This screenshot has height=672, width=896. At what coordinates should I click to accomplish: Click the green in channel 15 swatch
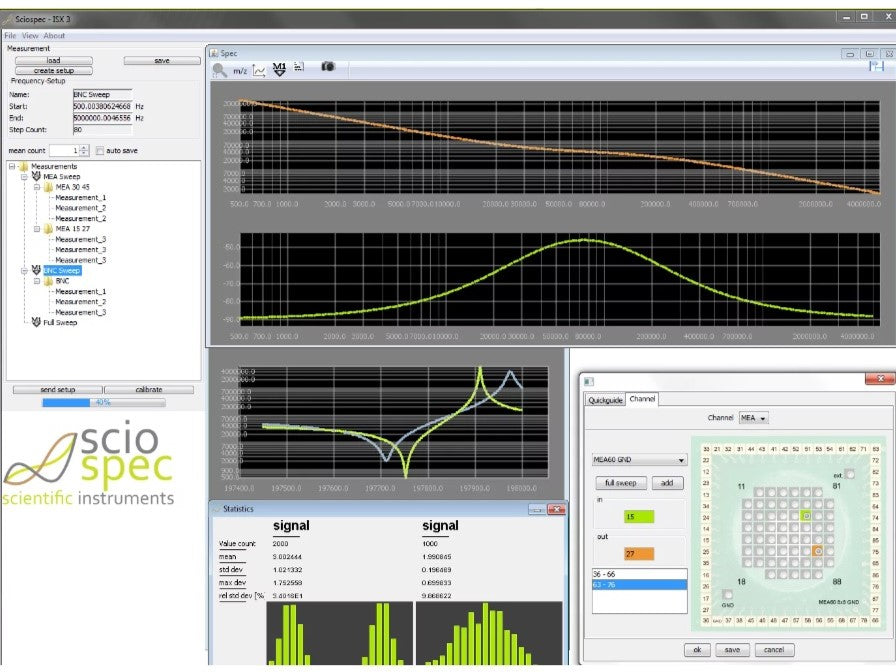point(639,517)
